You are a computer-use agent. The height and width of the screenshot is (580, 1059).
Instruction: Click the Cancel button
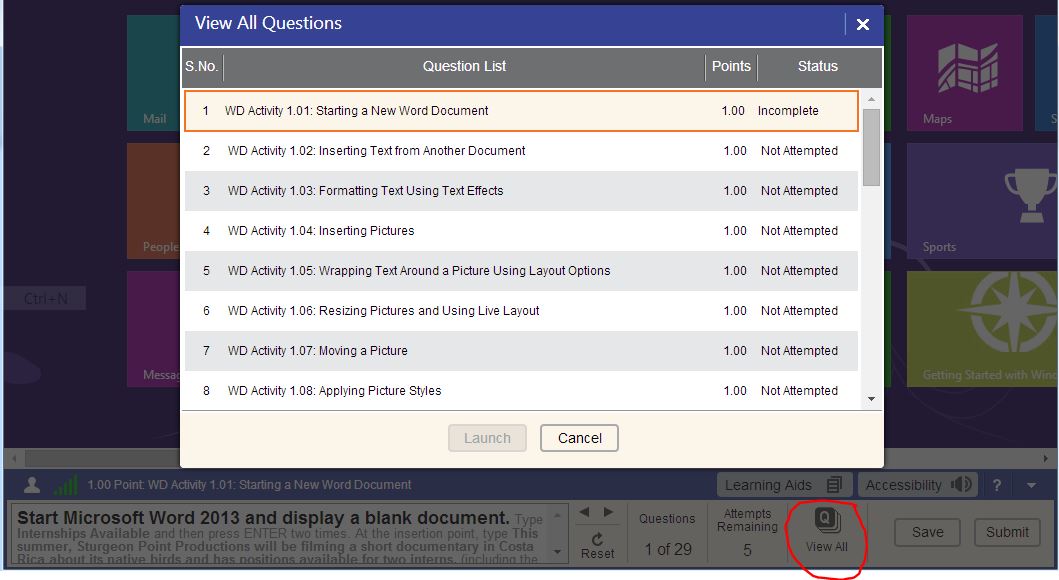[579, 438]
